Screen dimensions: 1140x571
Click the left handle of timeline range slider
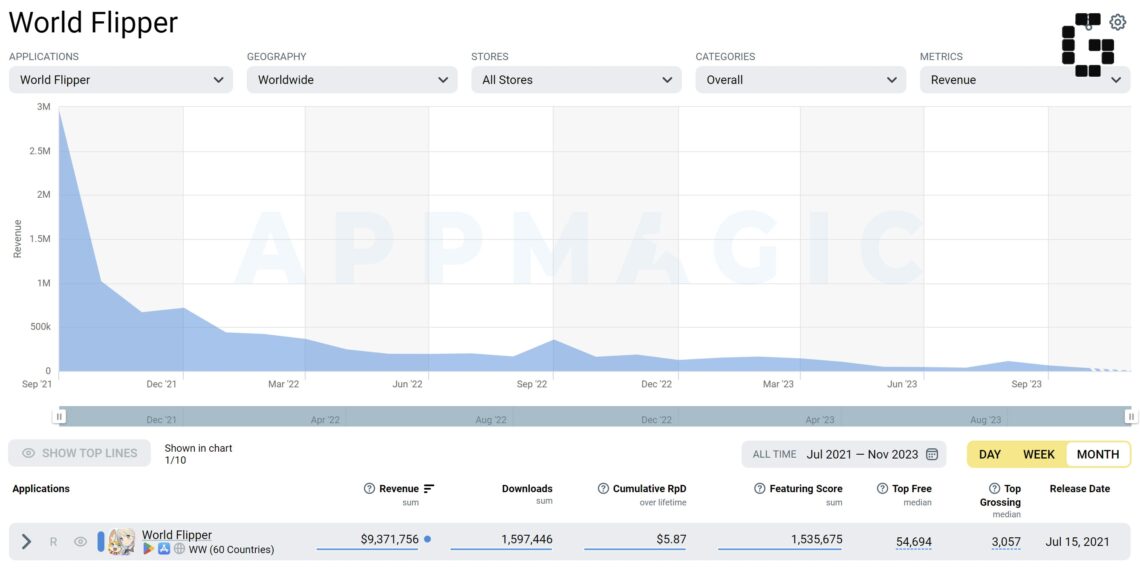[59, 416]
